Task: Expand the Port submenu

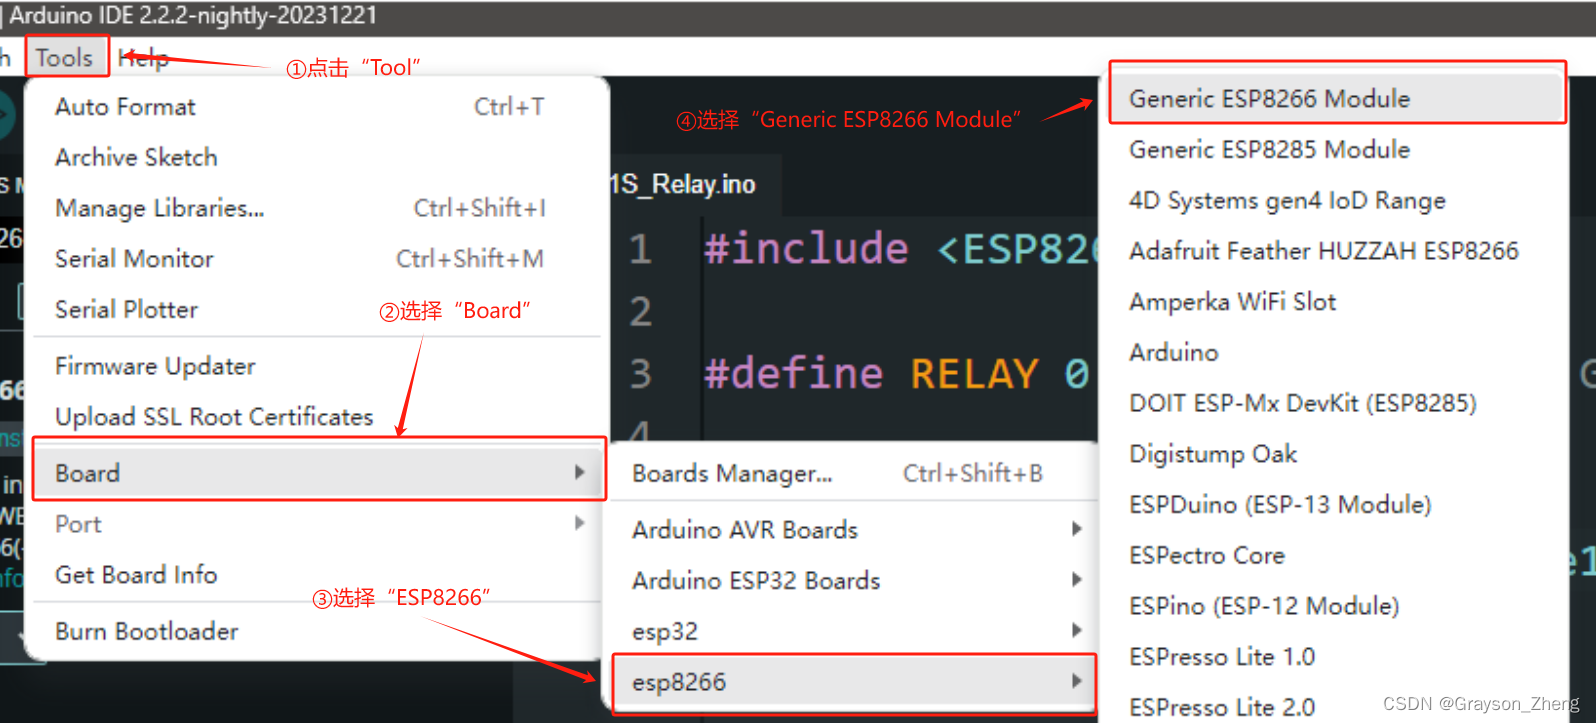Action: coord(316,524)
